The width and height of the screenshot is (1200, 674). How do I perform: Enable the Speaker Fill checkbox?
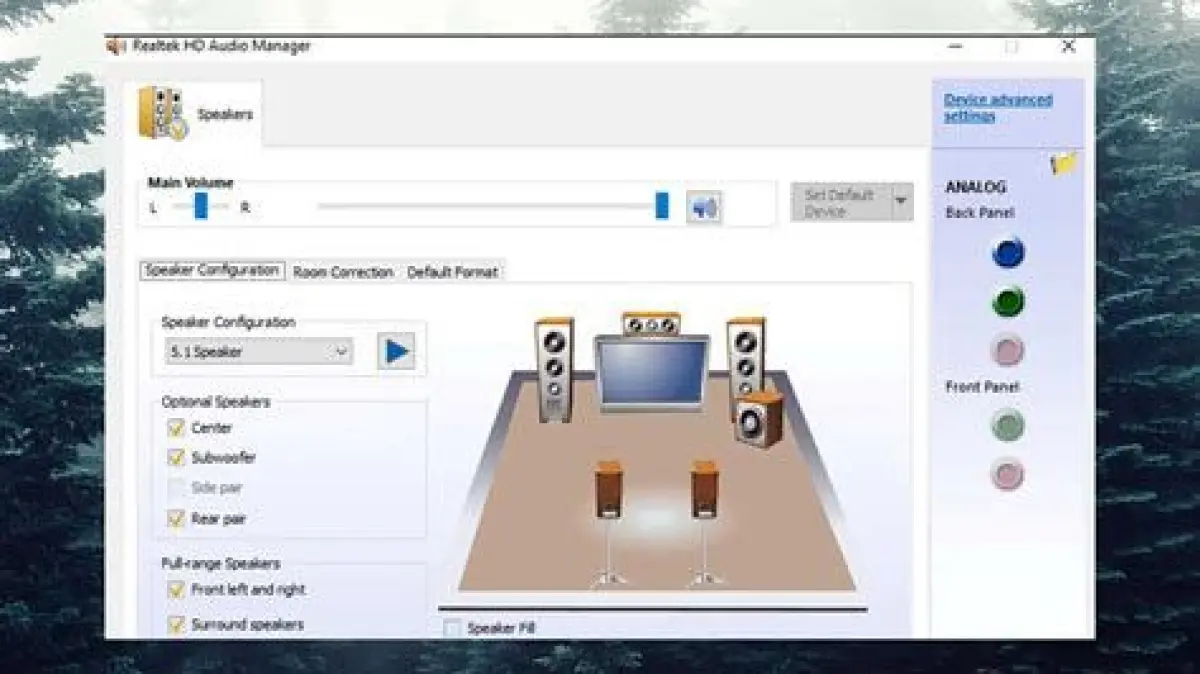coord(452,628)
